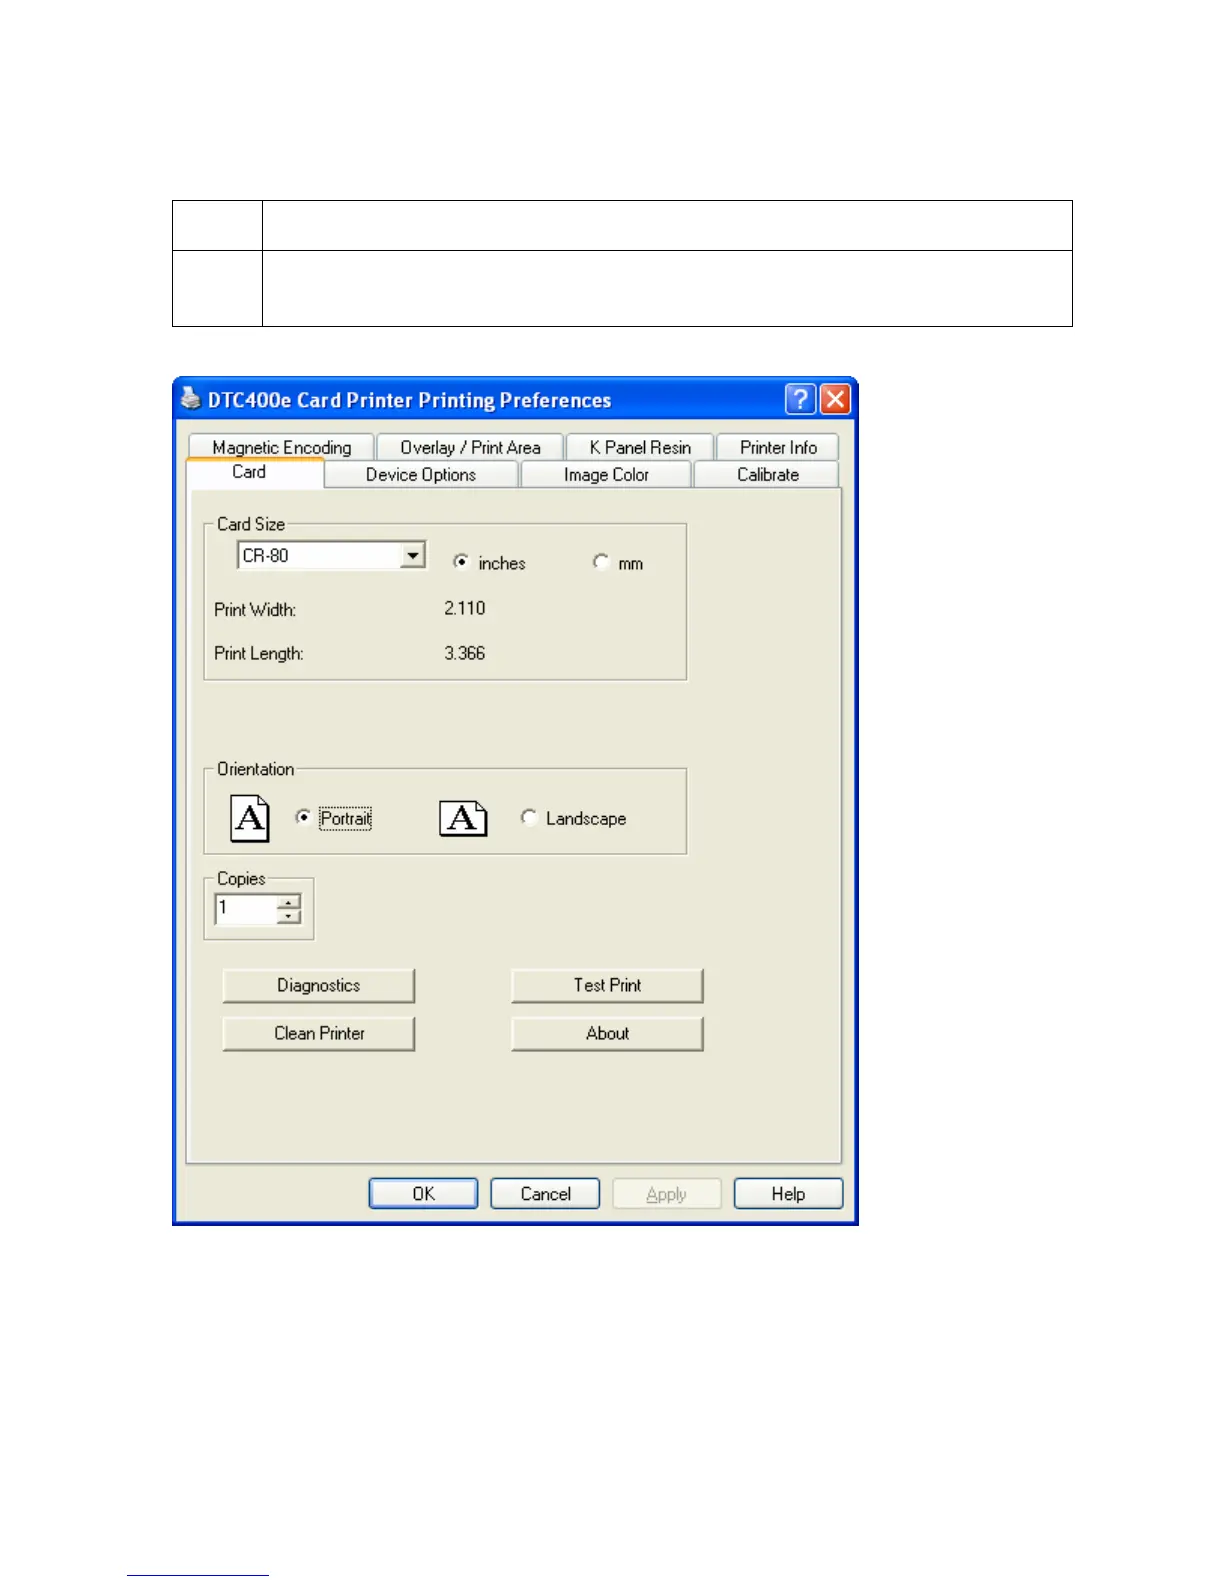Screen dimensions: 1224x1584
Task: Choose Portrait orientation radio button
Action: pos(303,817)
